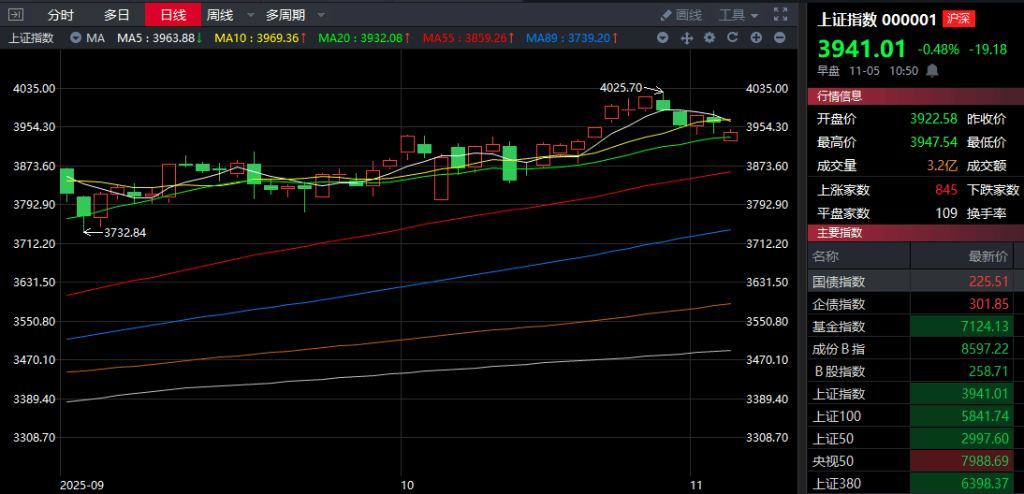
Task: Open the 画线 drawing tool
Action: (681, 15)
